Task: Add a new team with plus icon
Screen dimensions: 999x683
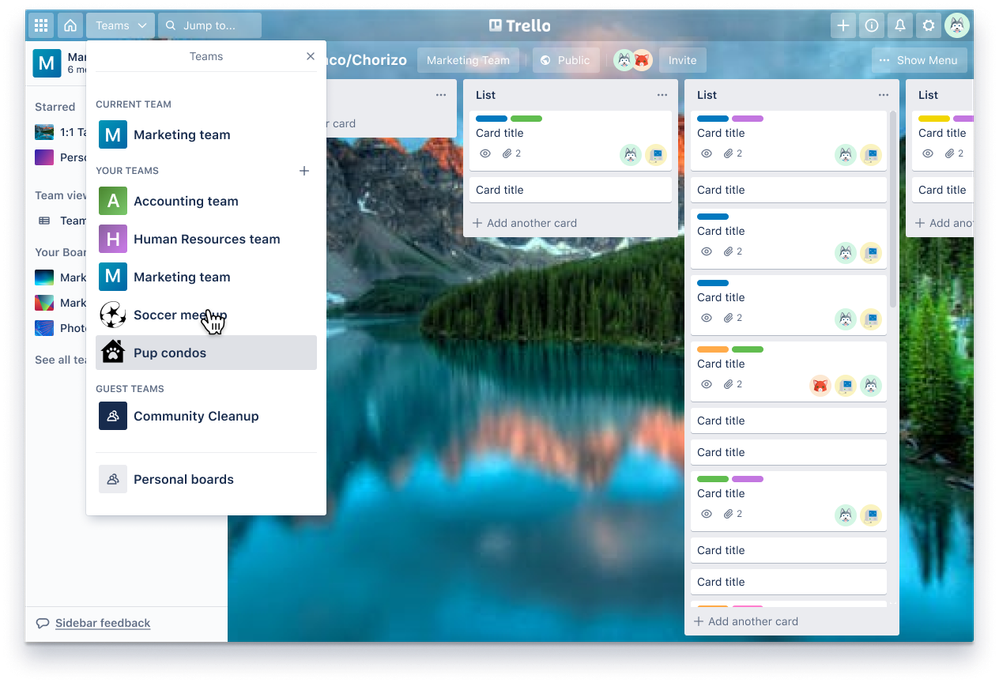Action: click(305, 171)
